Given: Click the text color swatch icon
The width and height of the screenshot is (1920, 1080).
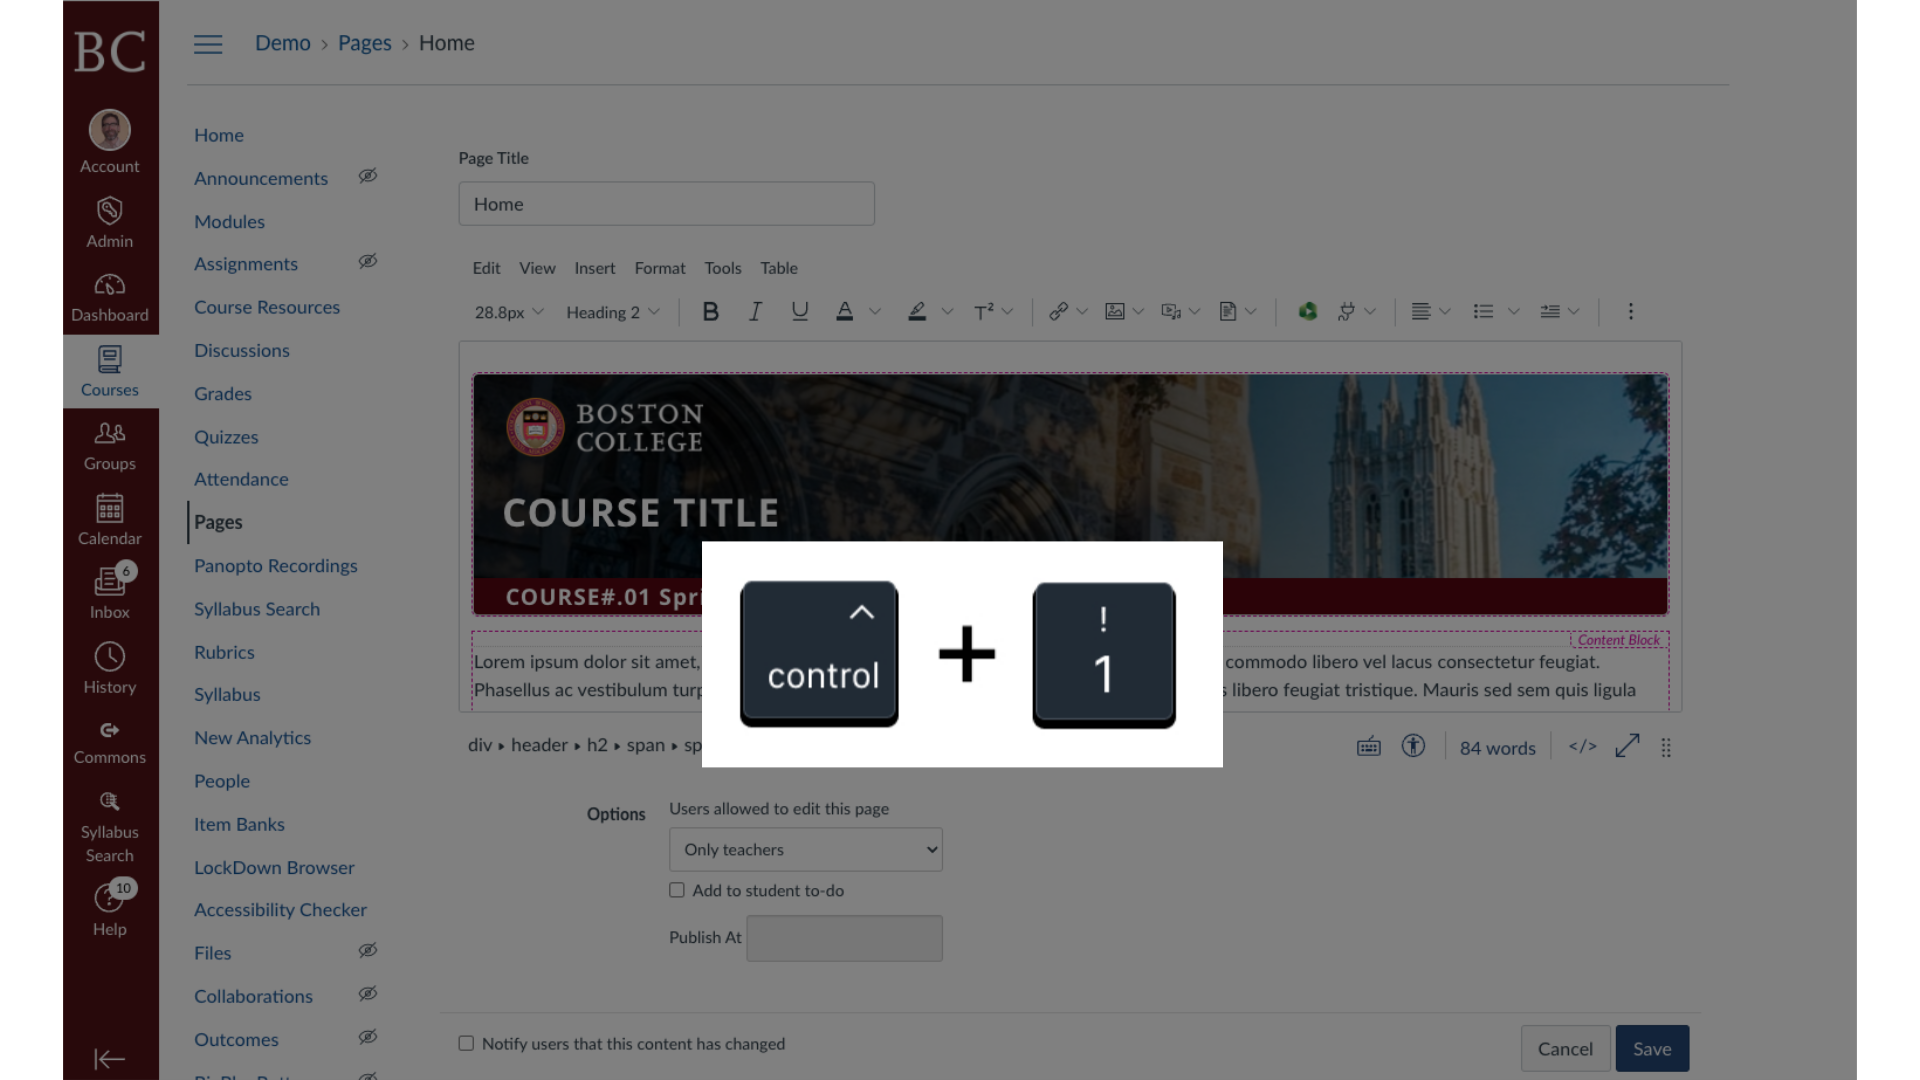Looking at the screenshot, I should tap(844, 311).
